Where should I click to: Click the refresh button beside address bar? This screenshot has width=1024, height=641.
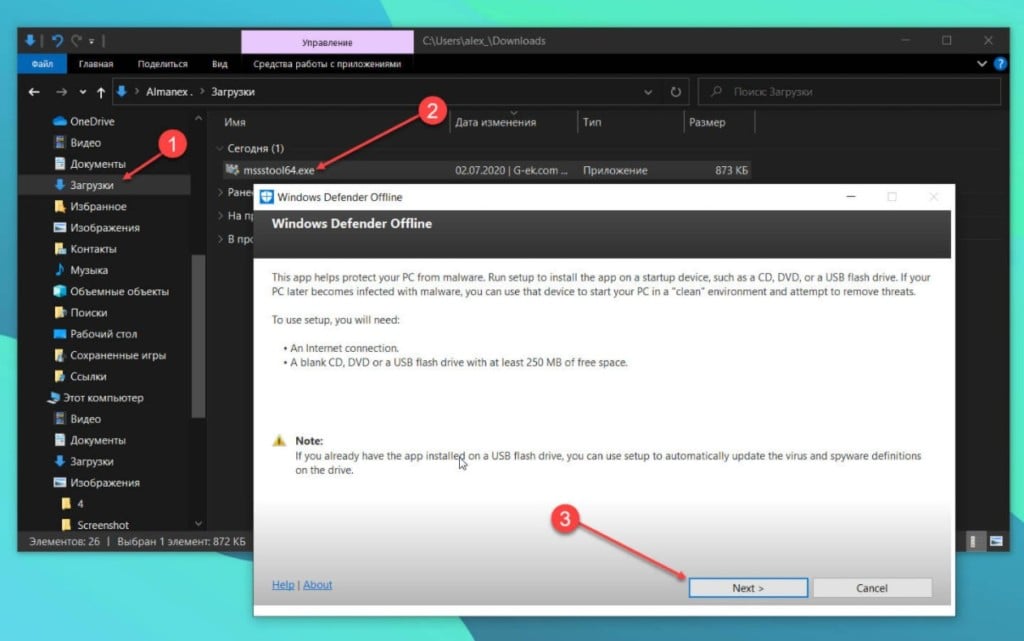point(676,92)
